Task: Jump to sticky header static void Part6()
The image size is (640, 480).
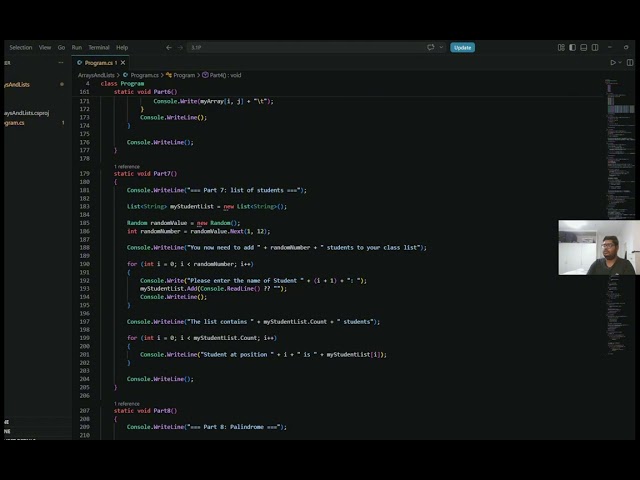Action: (x=146, y=92)
